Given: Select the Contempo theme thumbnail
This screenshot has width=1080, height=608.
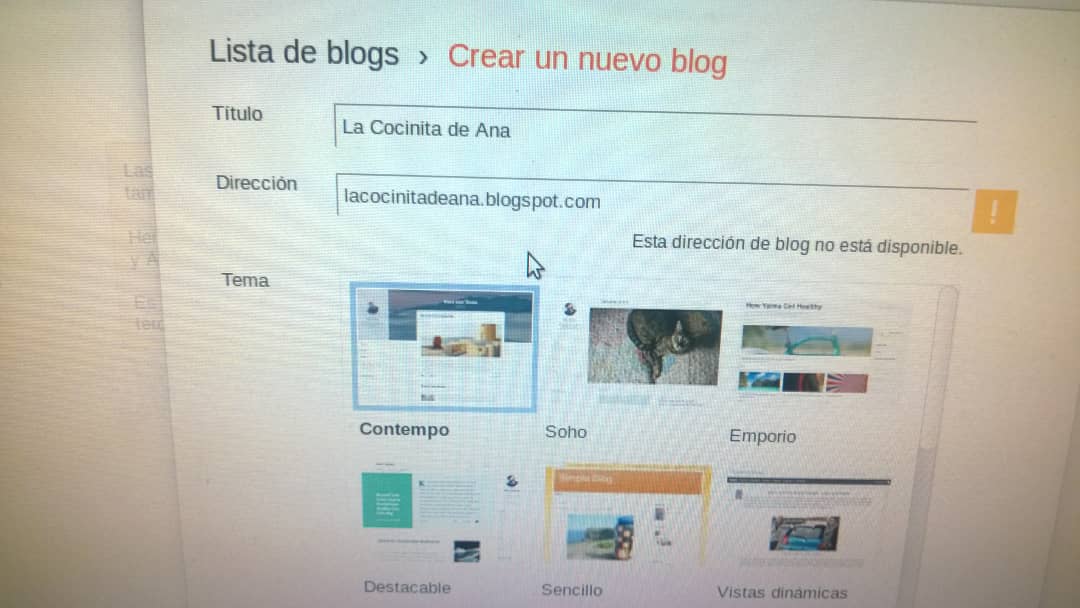Looking at the screenshot, I should pos(444,347).
